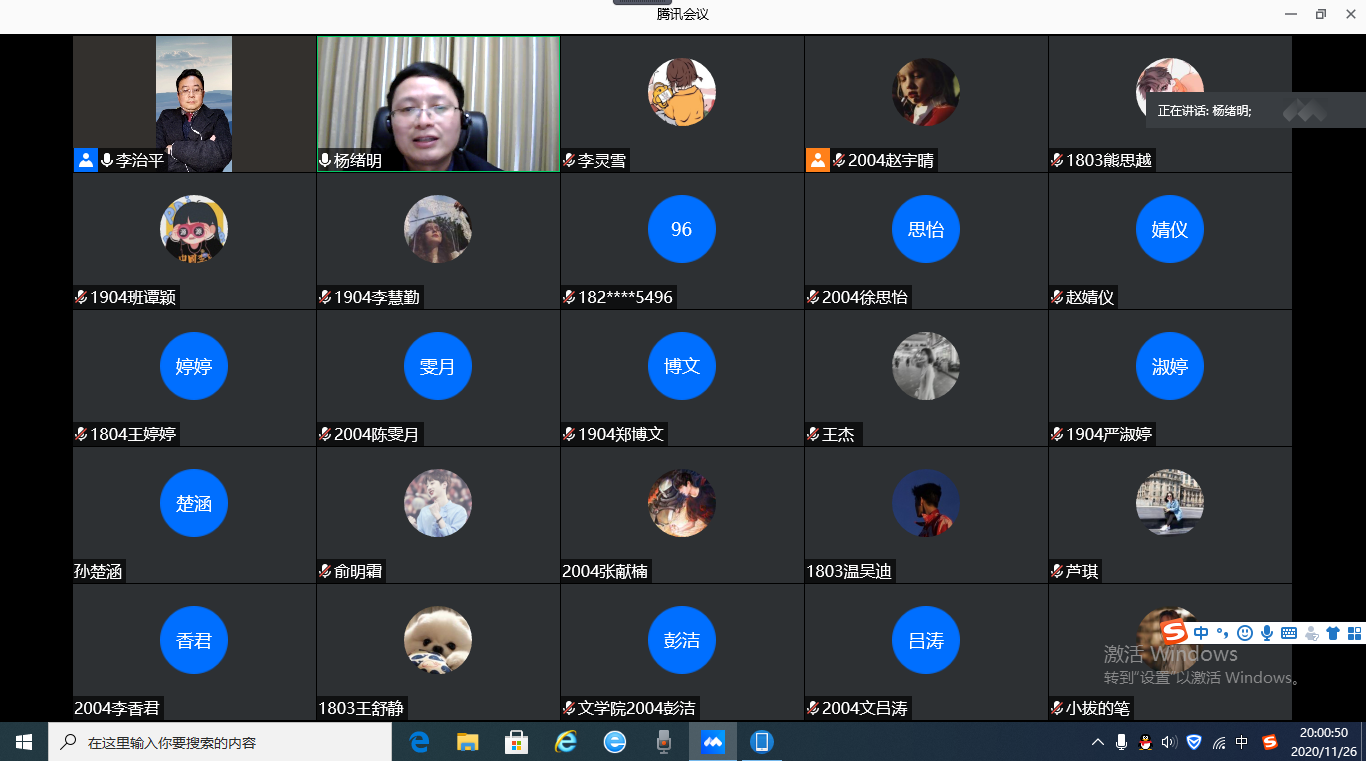This screenshot has width=1366, height=761.
Task: Open the Sogou emoji smiley panel
Action: pos(1245,633)
